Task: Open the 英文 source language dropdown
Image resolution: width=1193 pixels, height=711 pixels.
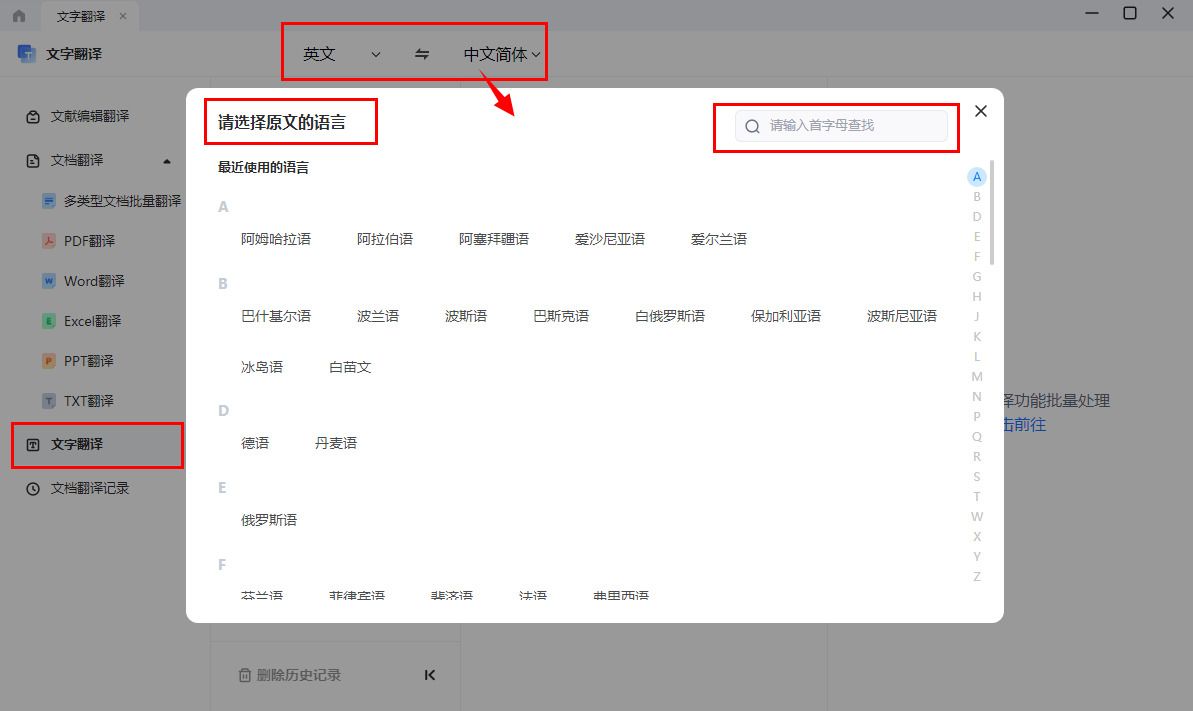Action: (x=342, y=54)
